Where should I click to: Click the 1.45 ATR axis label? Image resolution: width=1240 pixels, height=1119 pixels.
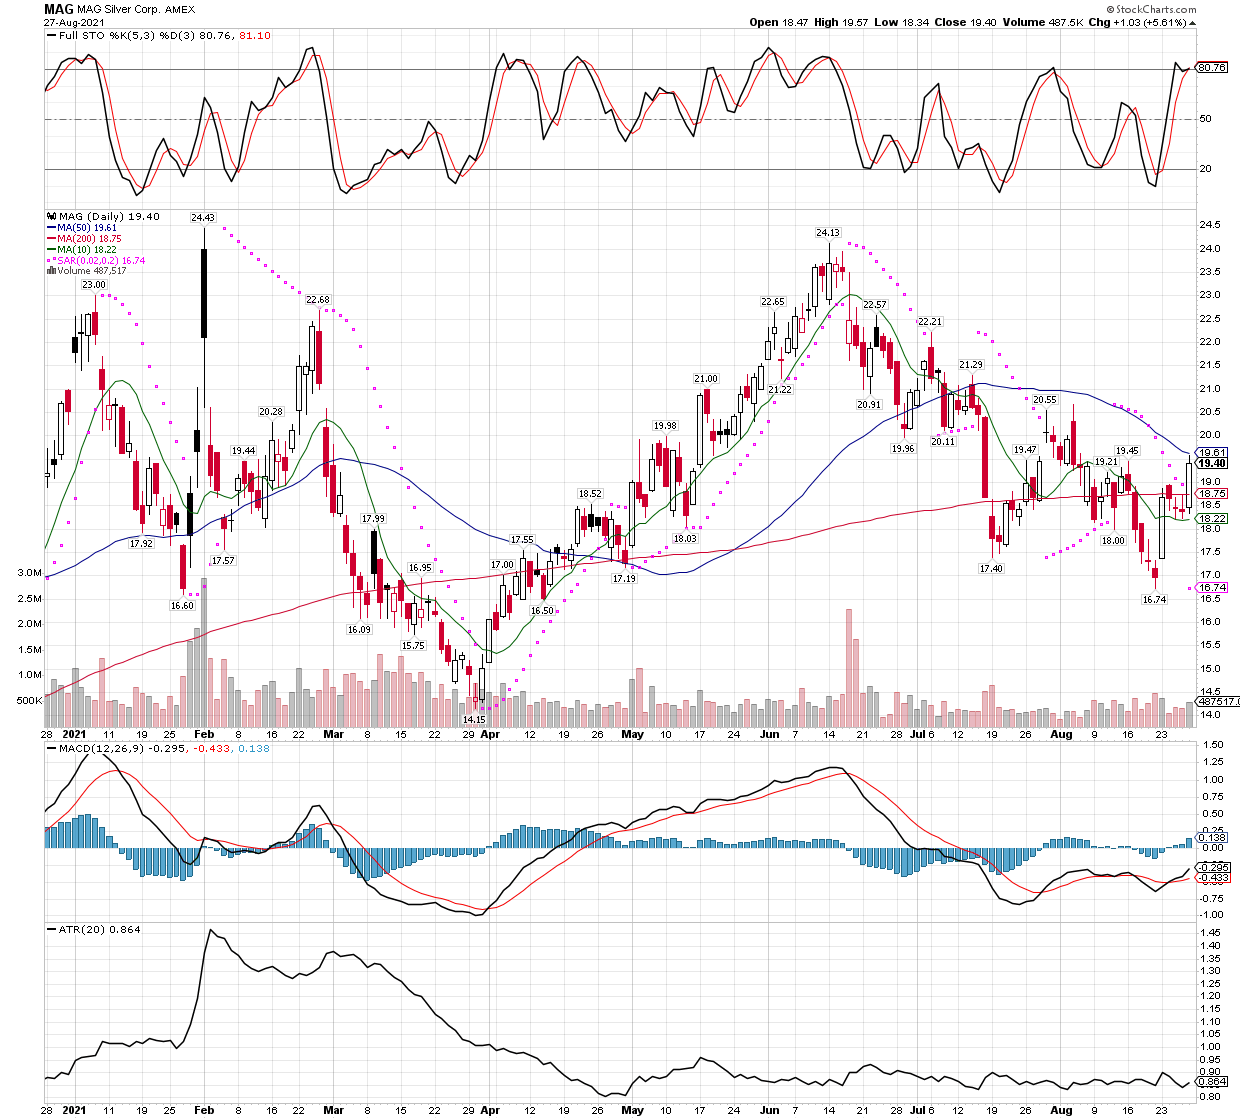(1210, 932)
